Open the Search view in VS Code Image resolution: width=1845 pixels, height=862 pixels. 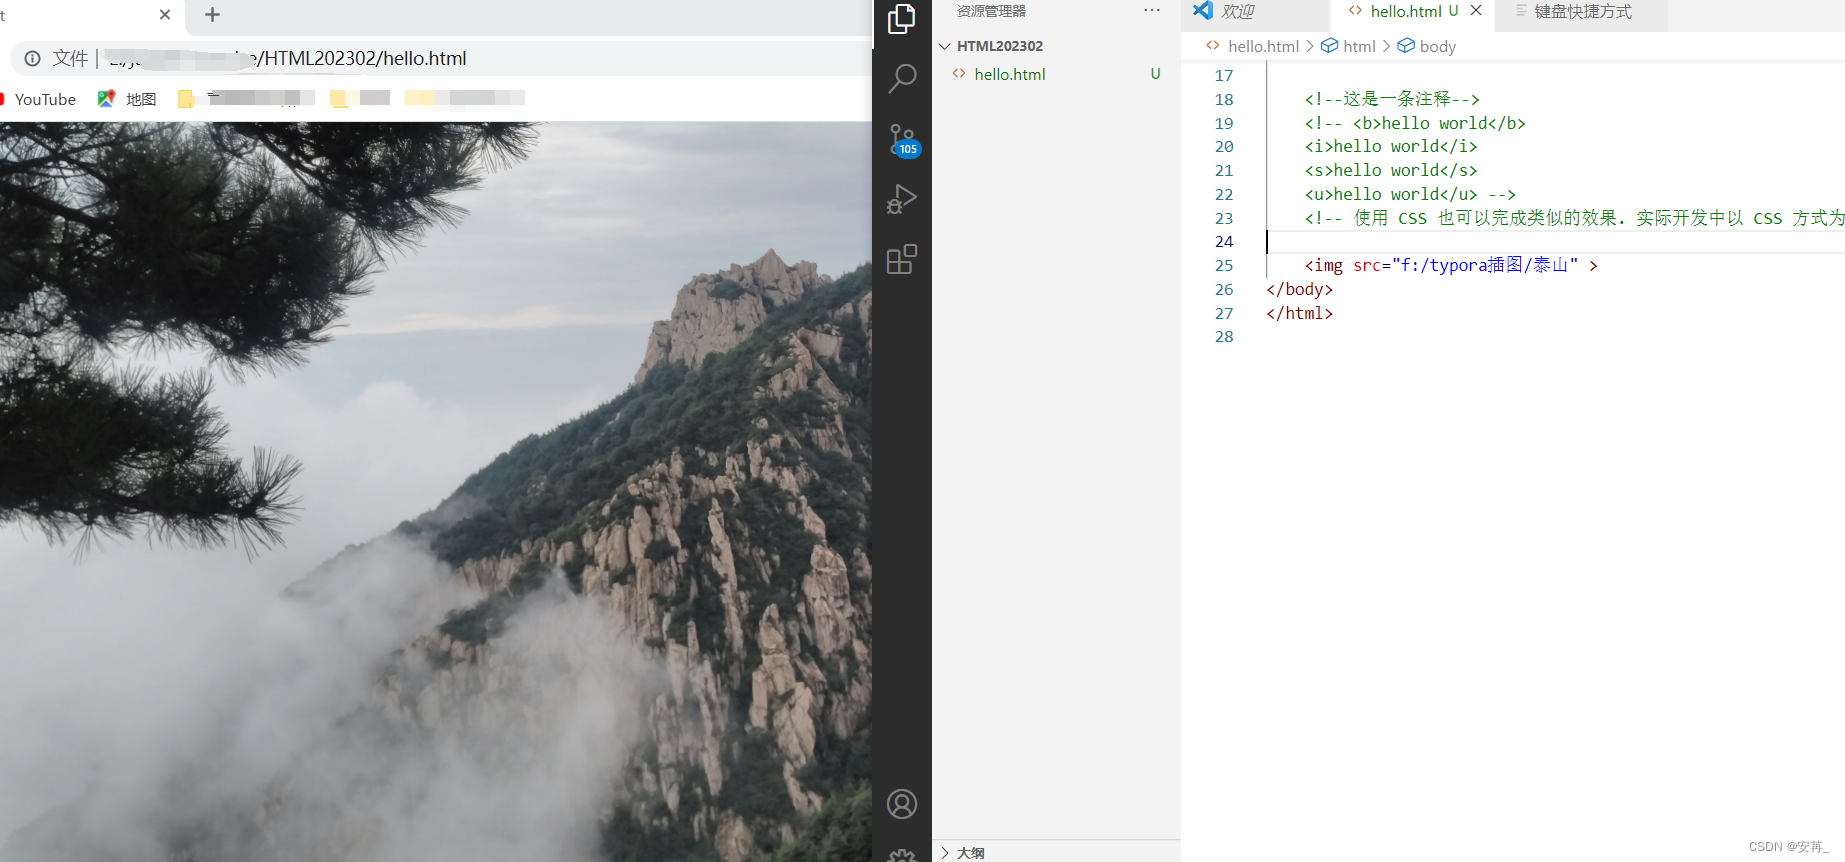pos(902,78)
